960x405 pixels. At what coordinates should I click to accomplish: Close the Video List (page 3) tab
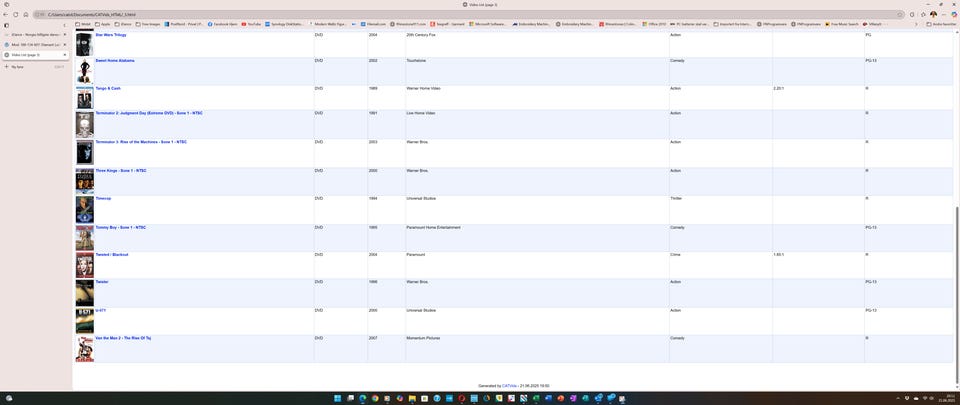[64, 54]
